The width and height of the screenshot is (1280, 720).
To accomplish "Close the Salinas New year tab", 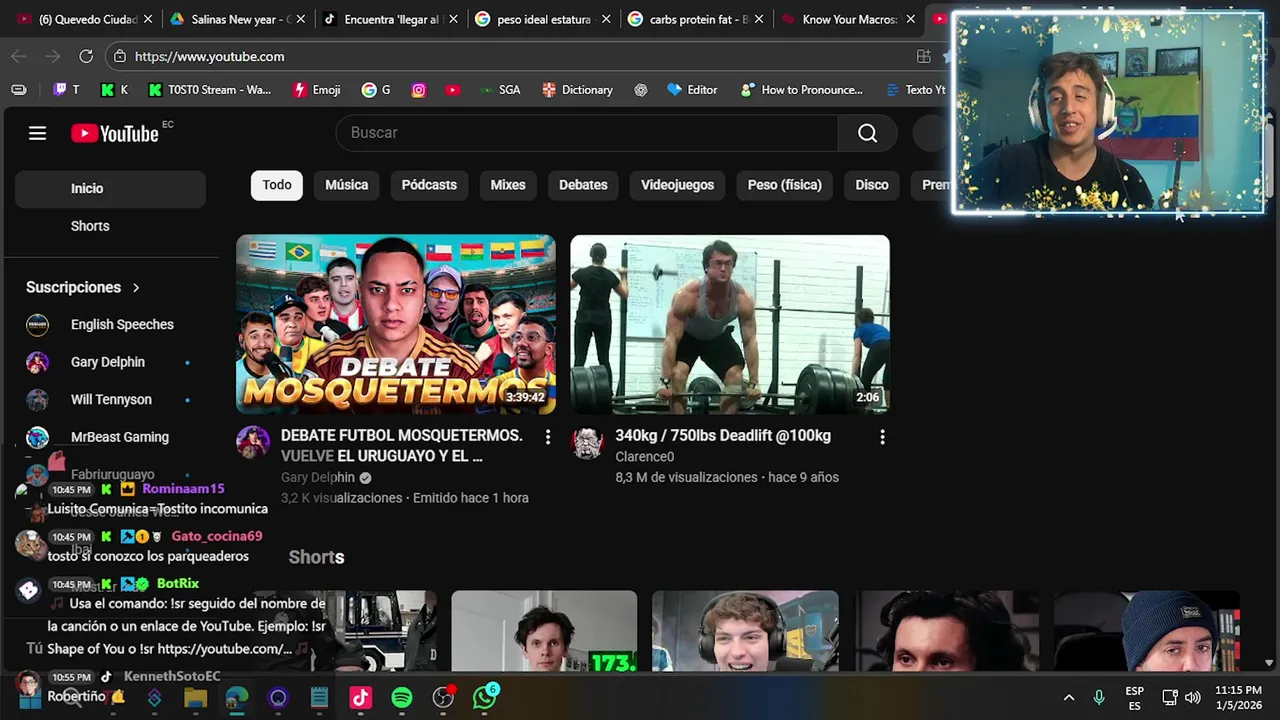I will click(301, 19).
